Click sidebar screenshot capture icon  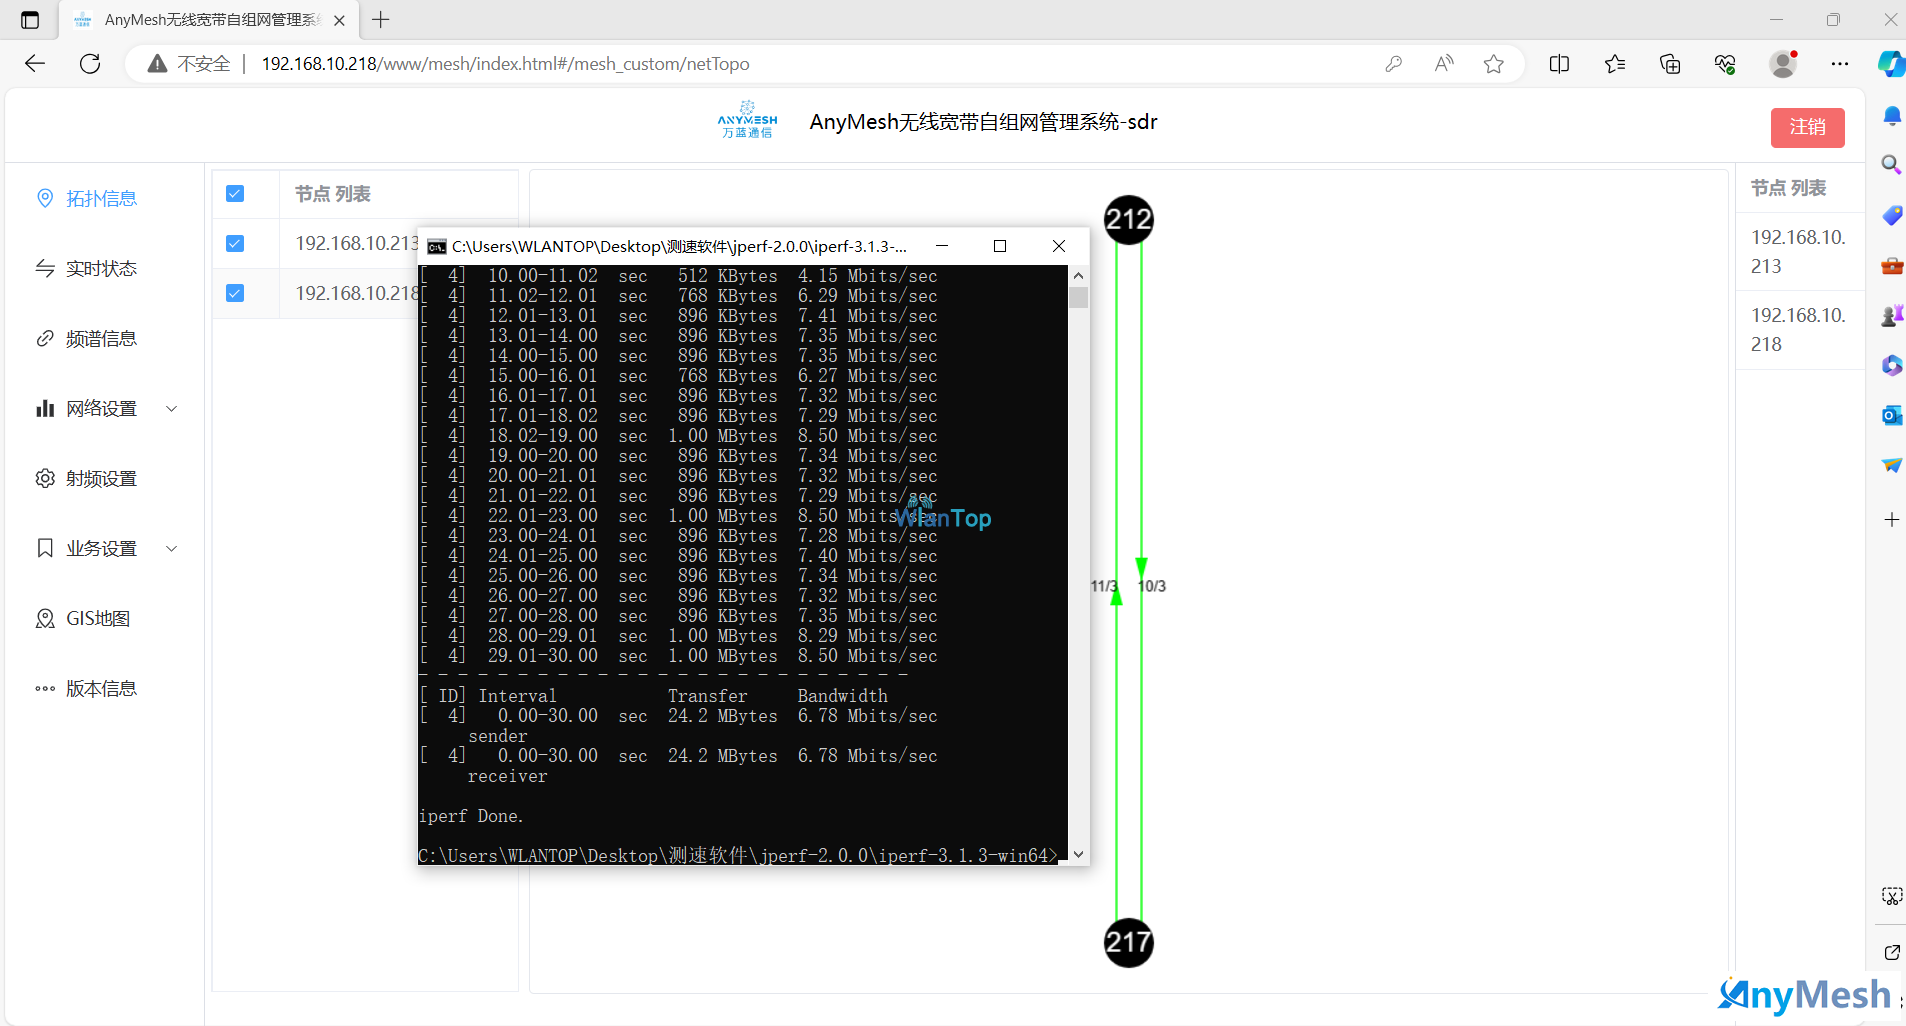coord(1892,896)
